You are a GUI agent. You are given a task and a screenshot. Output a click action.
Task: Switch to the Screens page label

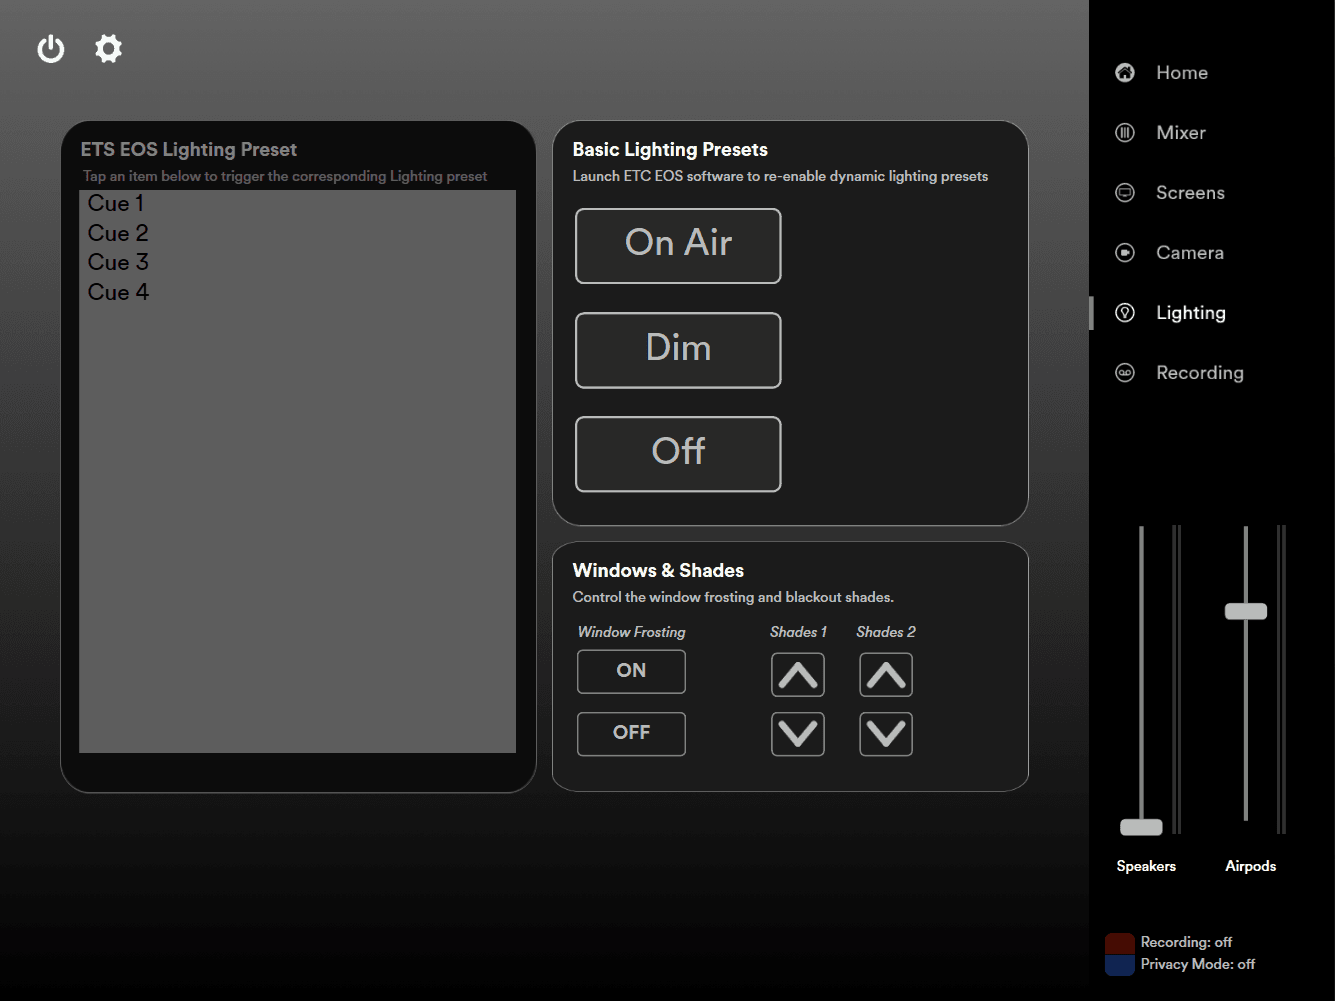(1190, 193)
